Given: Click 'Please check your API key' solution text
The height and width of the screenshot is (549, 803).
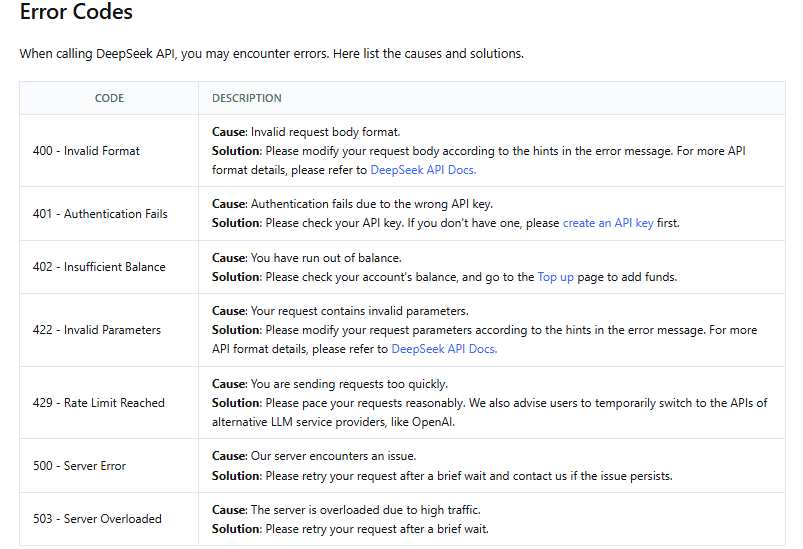Looking at the screenshot, I should point(334,223).
